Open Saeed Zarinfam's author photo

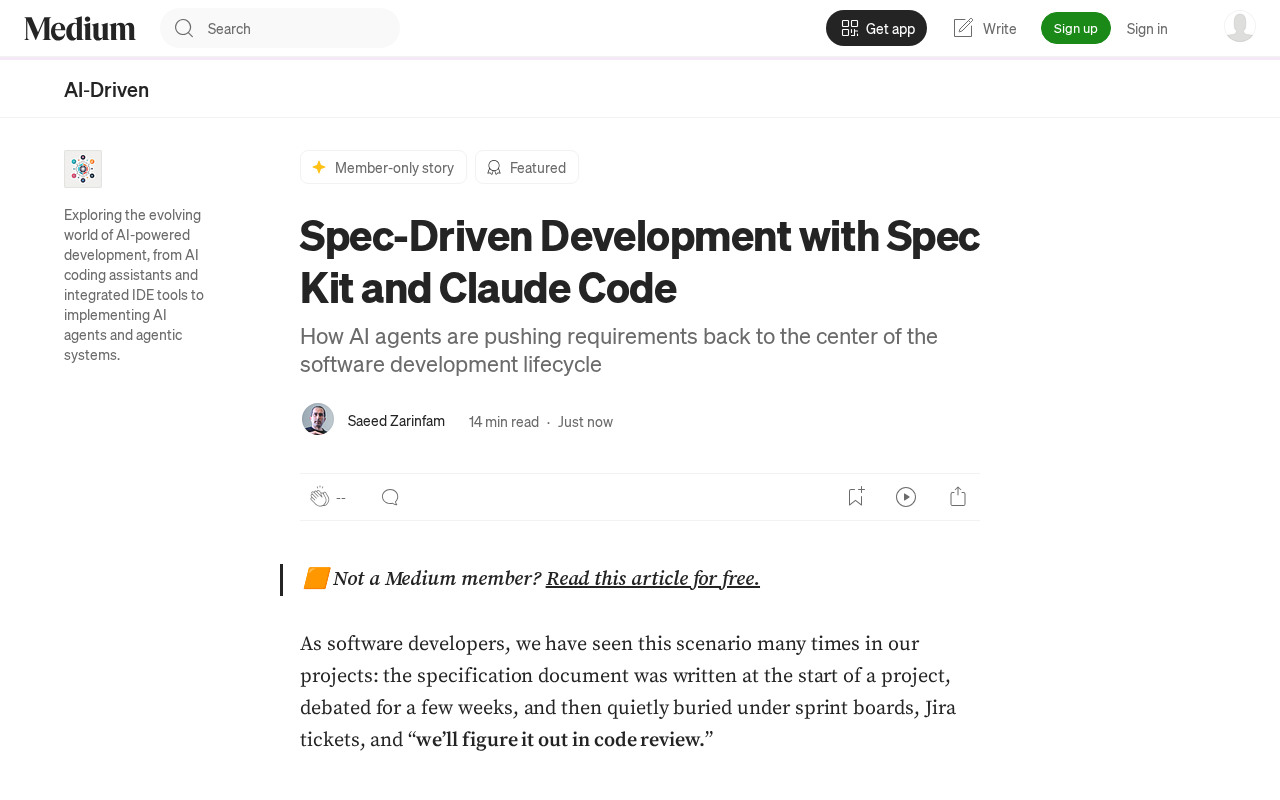318,419
